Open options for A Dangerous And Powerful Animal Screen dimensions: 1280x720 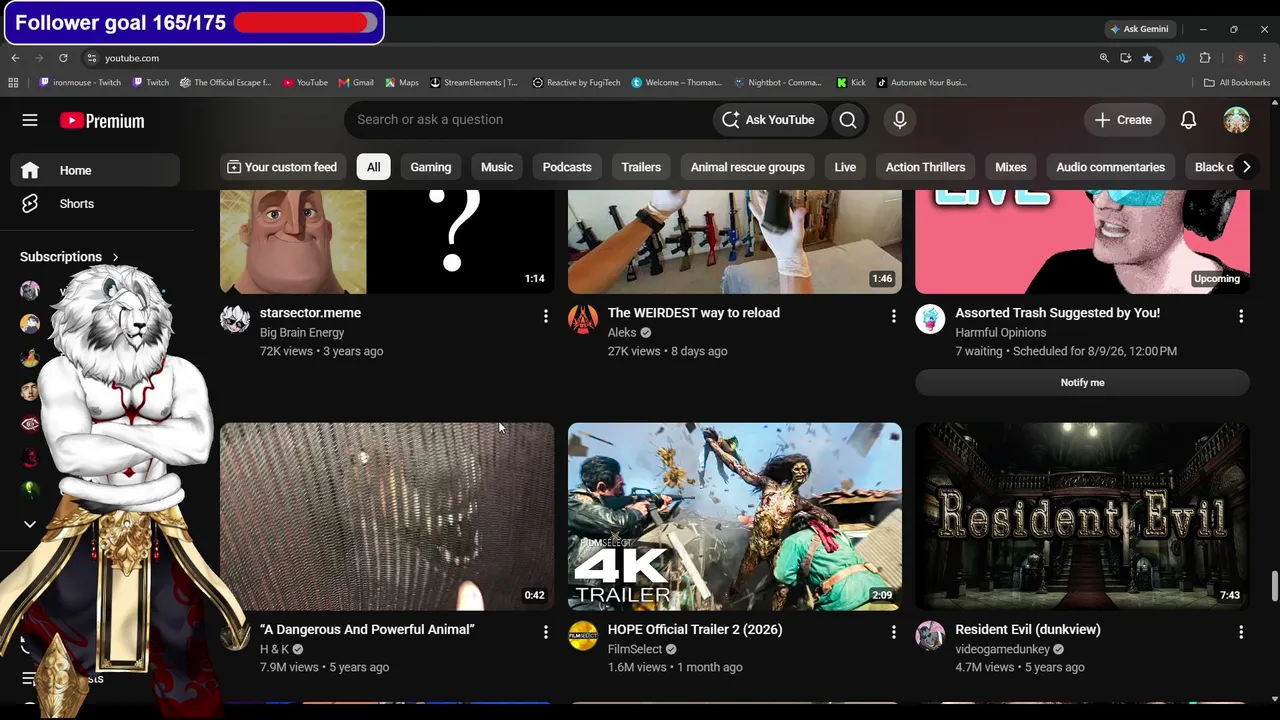pyautogui.click(x=546, y=632)
